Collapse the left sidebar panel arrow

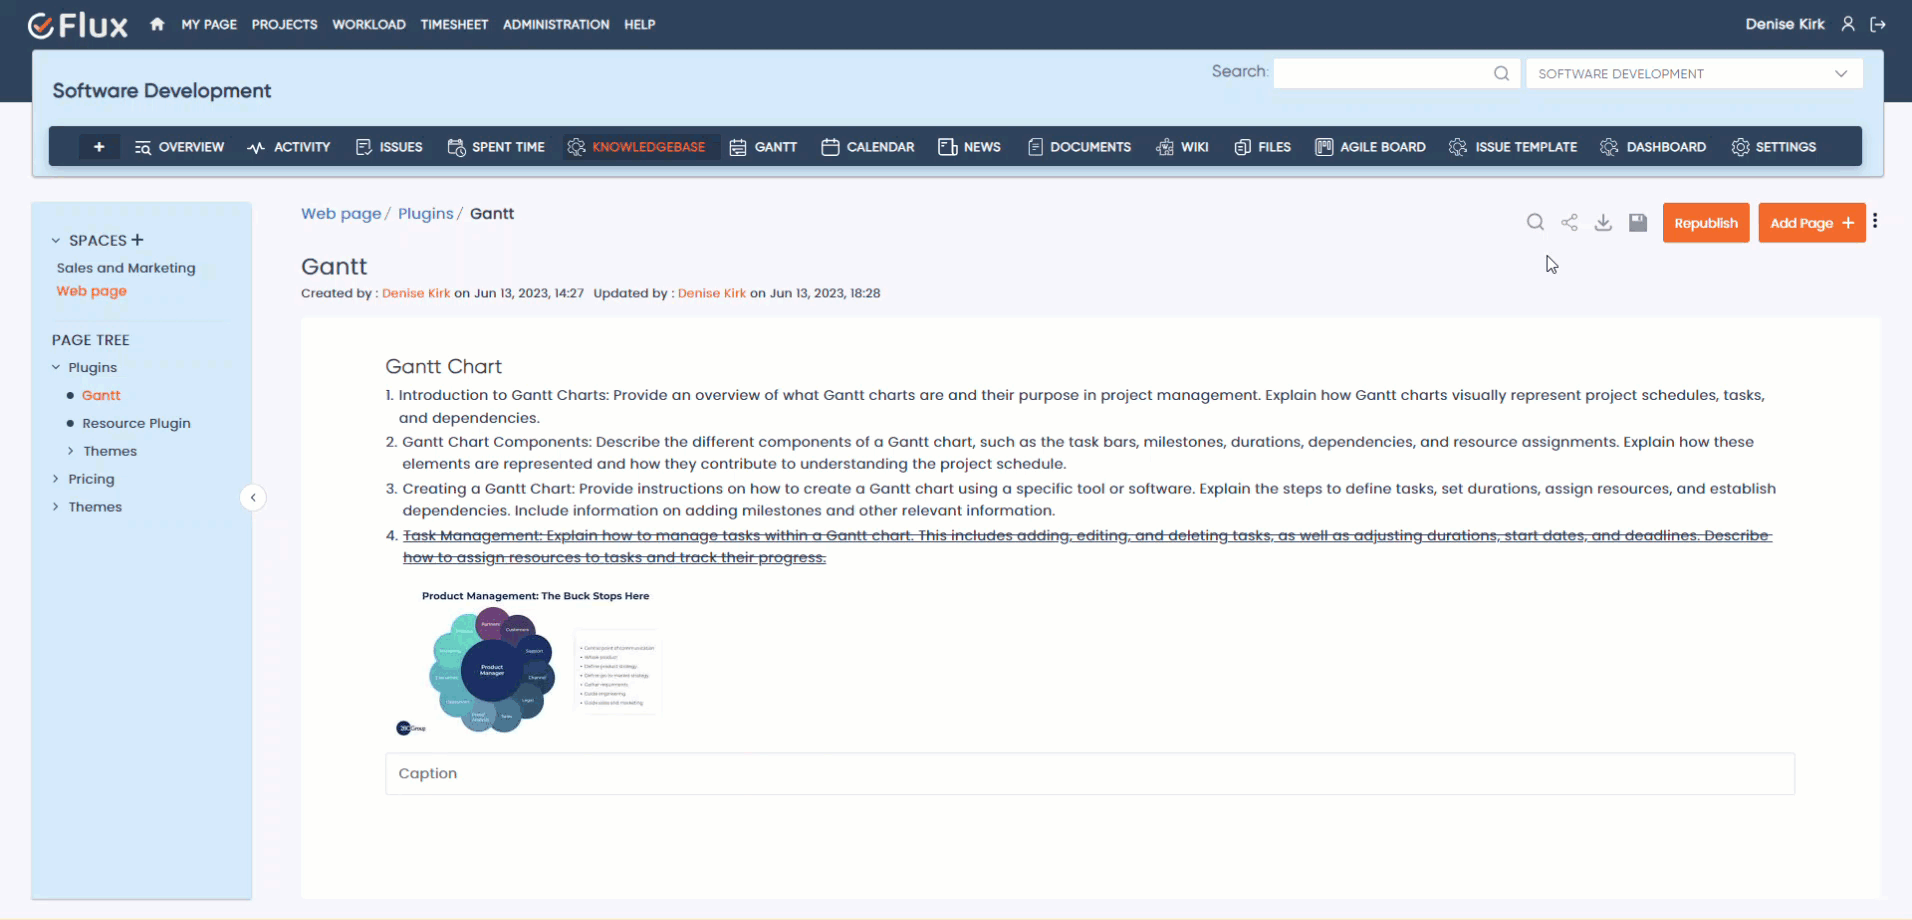[x=253, y=497]
